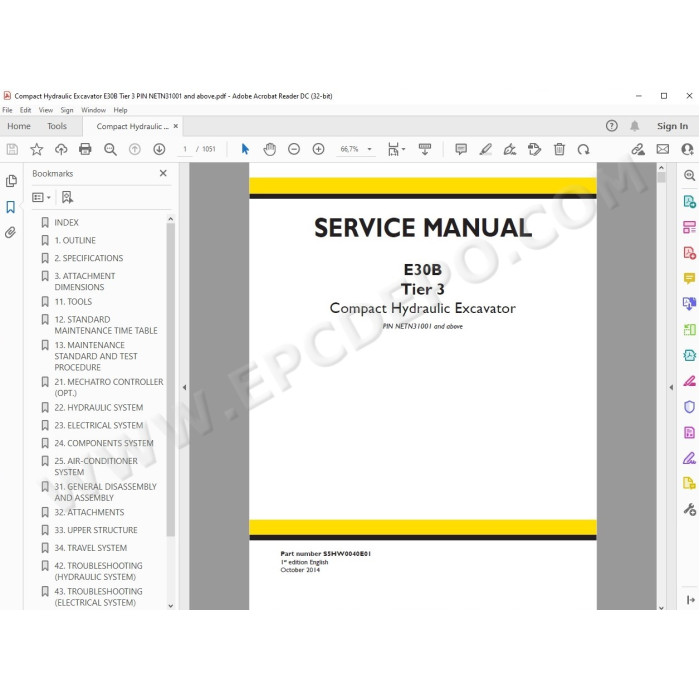Open 22. HYDRAULIC SYSTEM bookmark
Viewport: 700px width, 700px height.
click(98, 408)
